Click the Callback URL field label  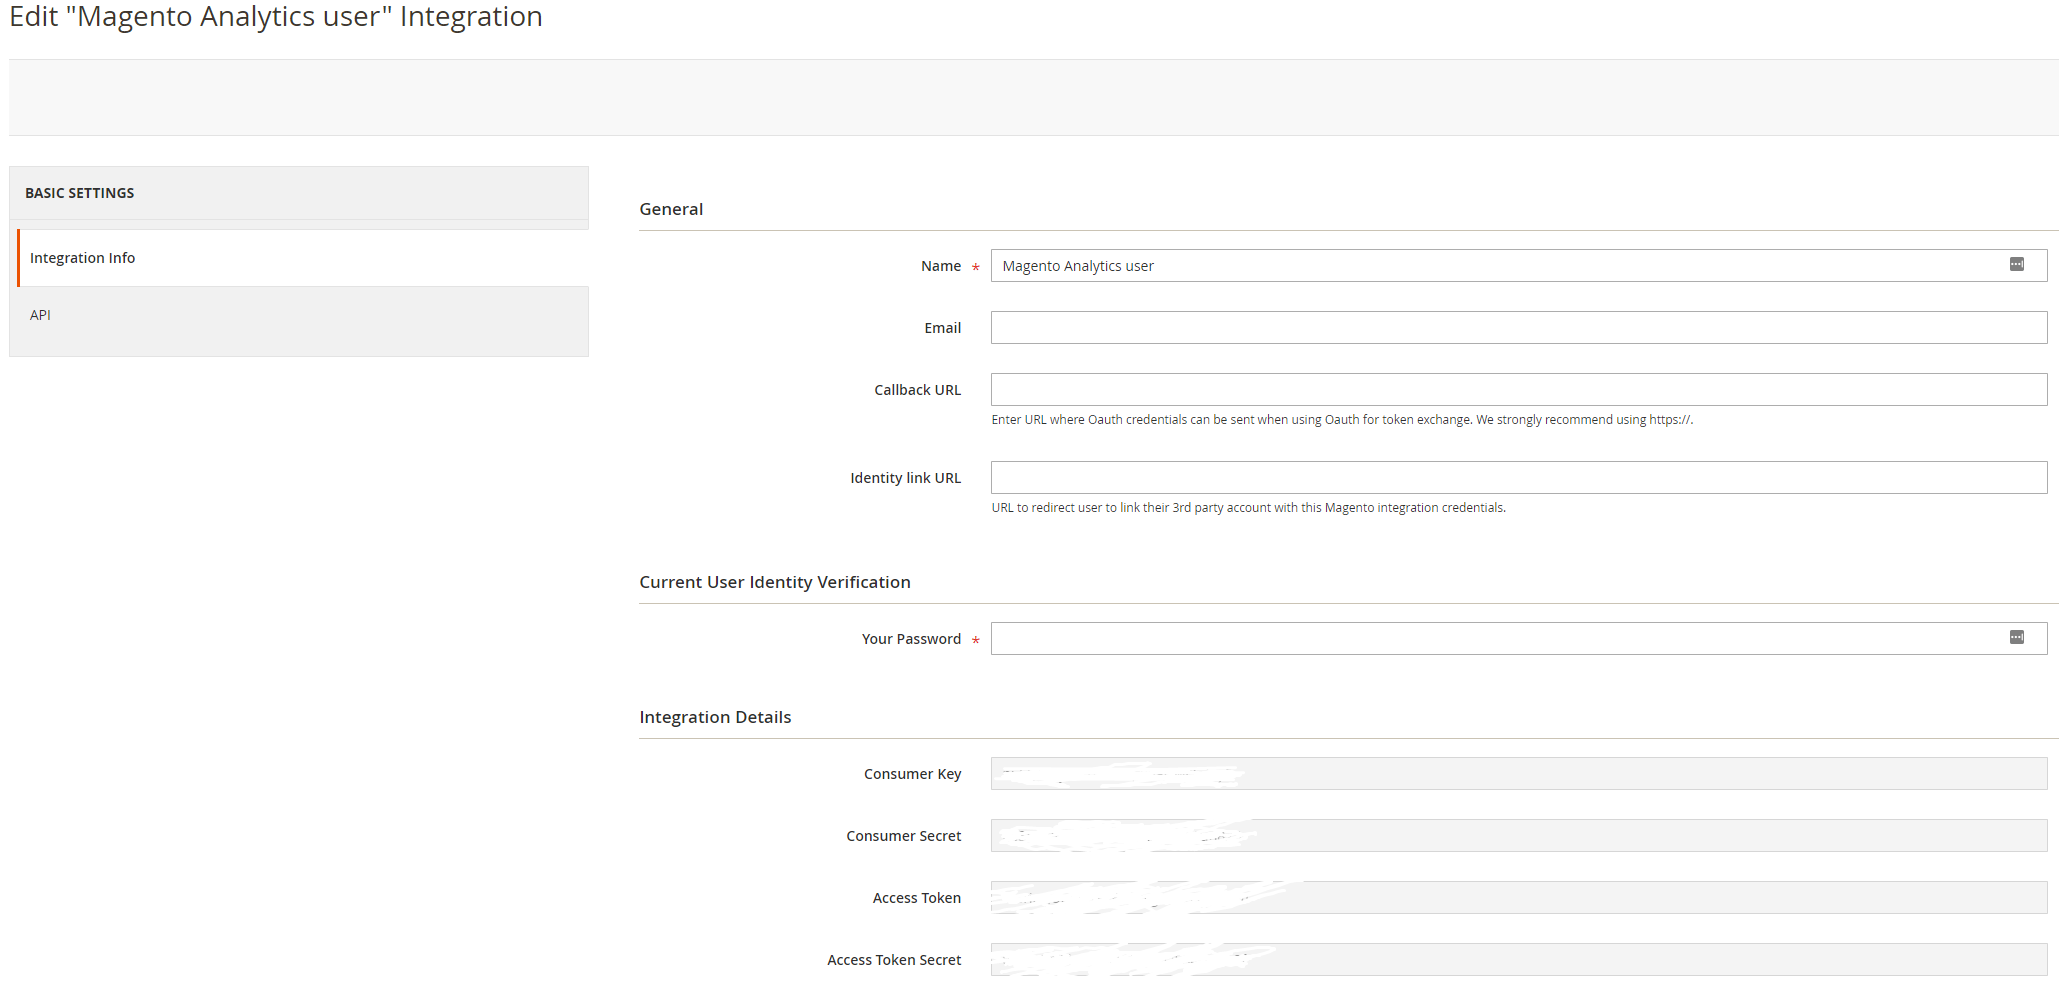[x=917, y=389]
